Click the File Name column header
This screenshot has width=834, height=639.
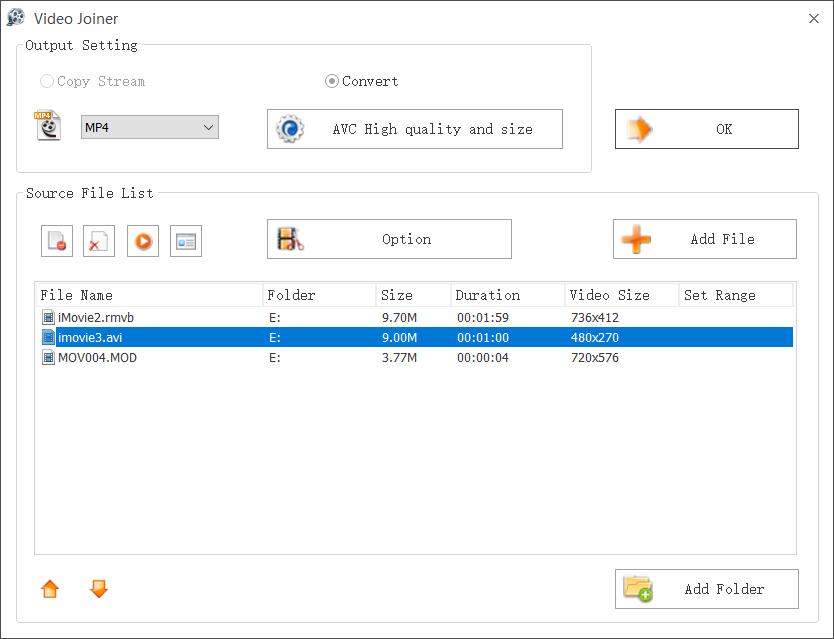pos(148,295)
